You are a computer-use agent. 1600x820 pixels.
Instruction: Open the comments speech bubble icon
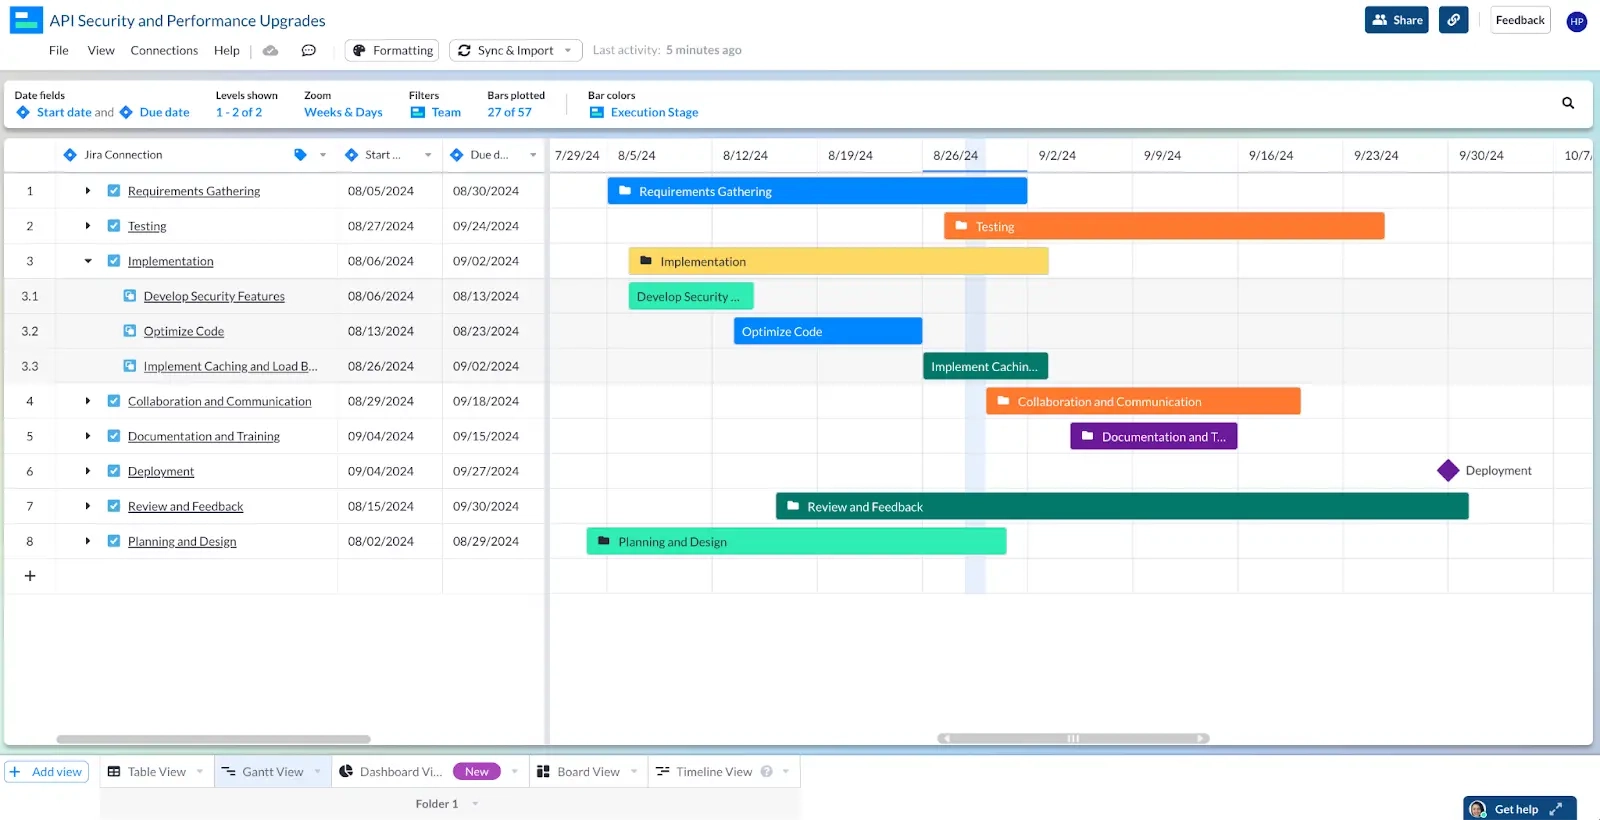pos(309,50)
